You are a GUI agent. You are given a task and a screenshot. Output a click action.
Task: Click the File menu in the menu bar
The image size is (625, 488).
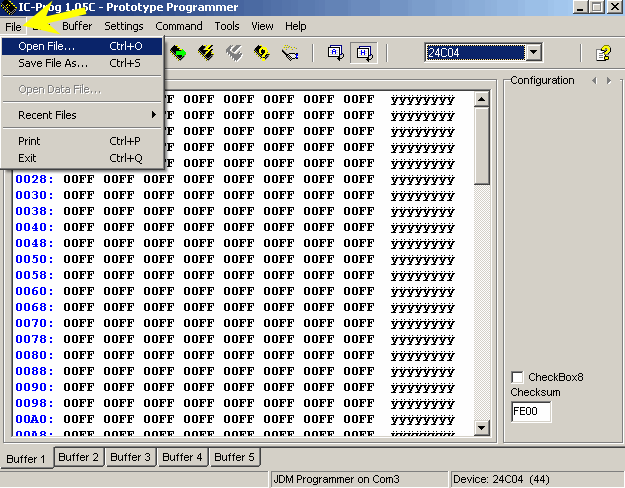13,27
